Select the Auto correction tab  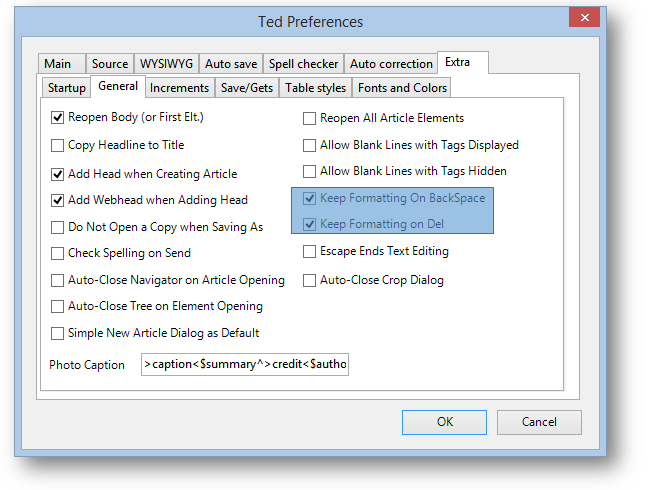391,64
